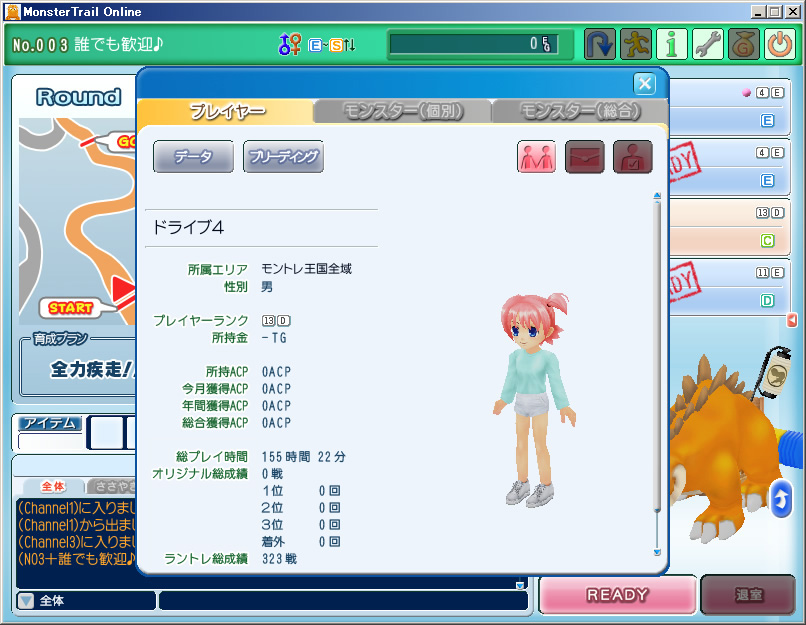Close the player info dialog

click(x=645, y=83)
